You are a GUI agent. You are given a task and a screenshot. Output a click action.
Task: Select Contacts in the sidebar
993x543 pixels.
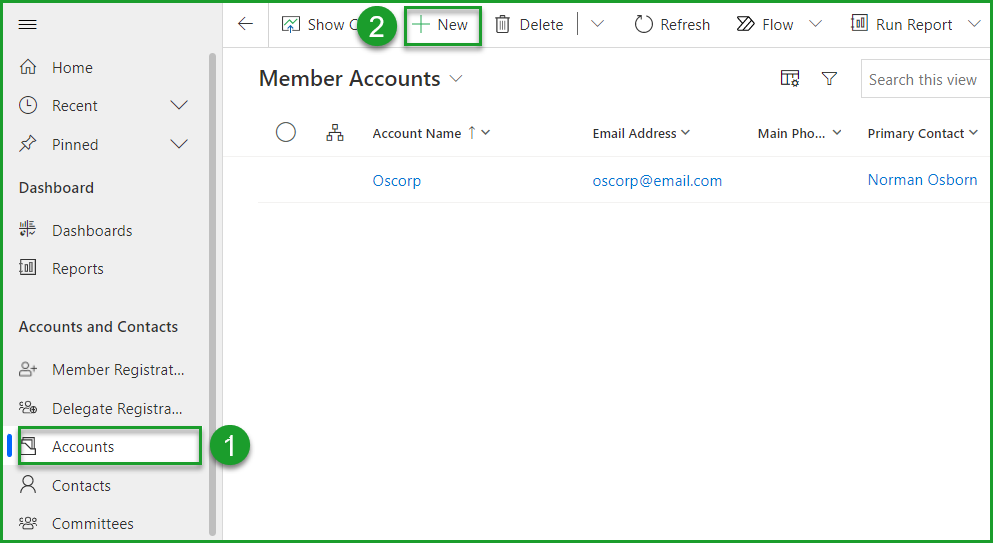pyautogui.click(x=81, y=485)
